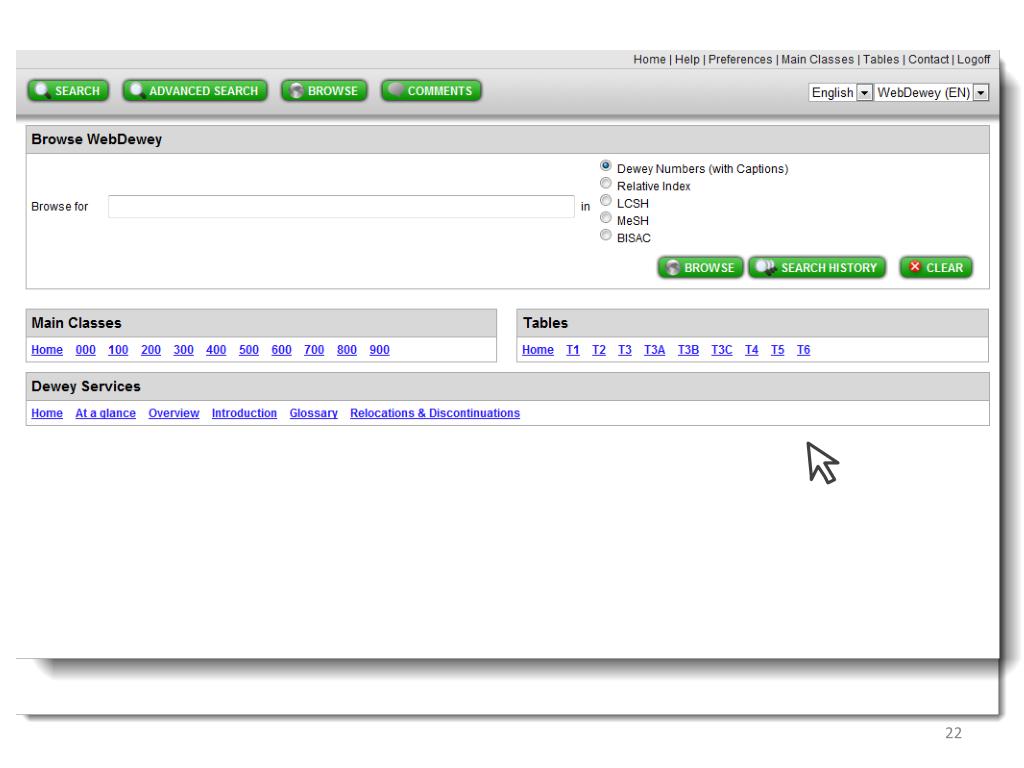Open Main Classes in top navigation
The height and width of the screenshot is (768, 1024).
coord(817,59)
